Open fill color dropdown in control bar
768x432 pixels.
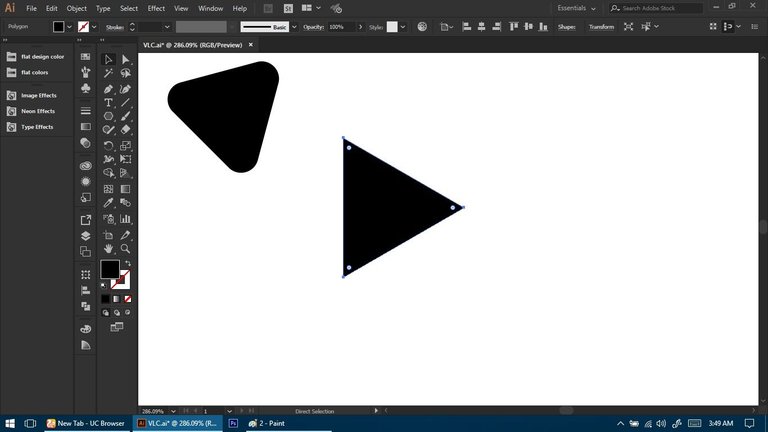[69, 27]
